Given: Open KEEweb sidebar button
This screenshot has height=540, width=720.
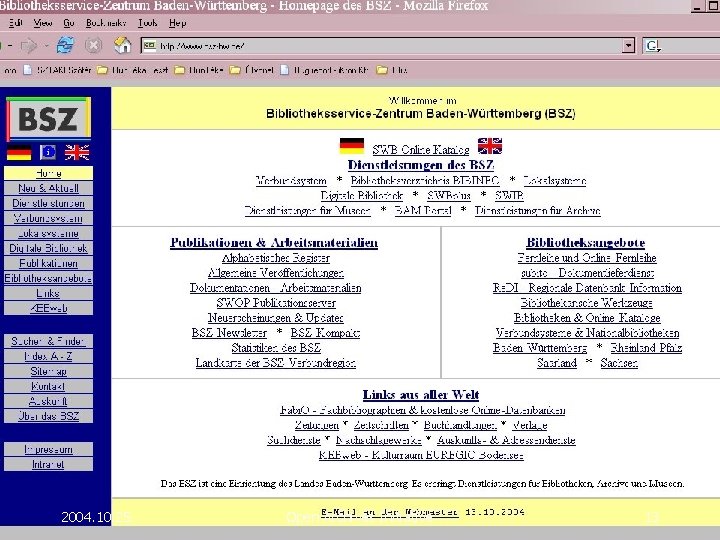Looking at the screenshot, I should (48, 308).
